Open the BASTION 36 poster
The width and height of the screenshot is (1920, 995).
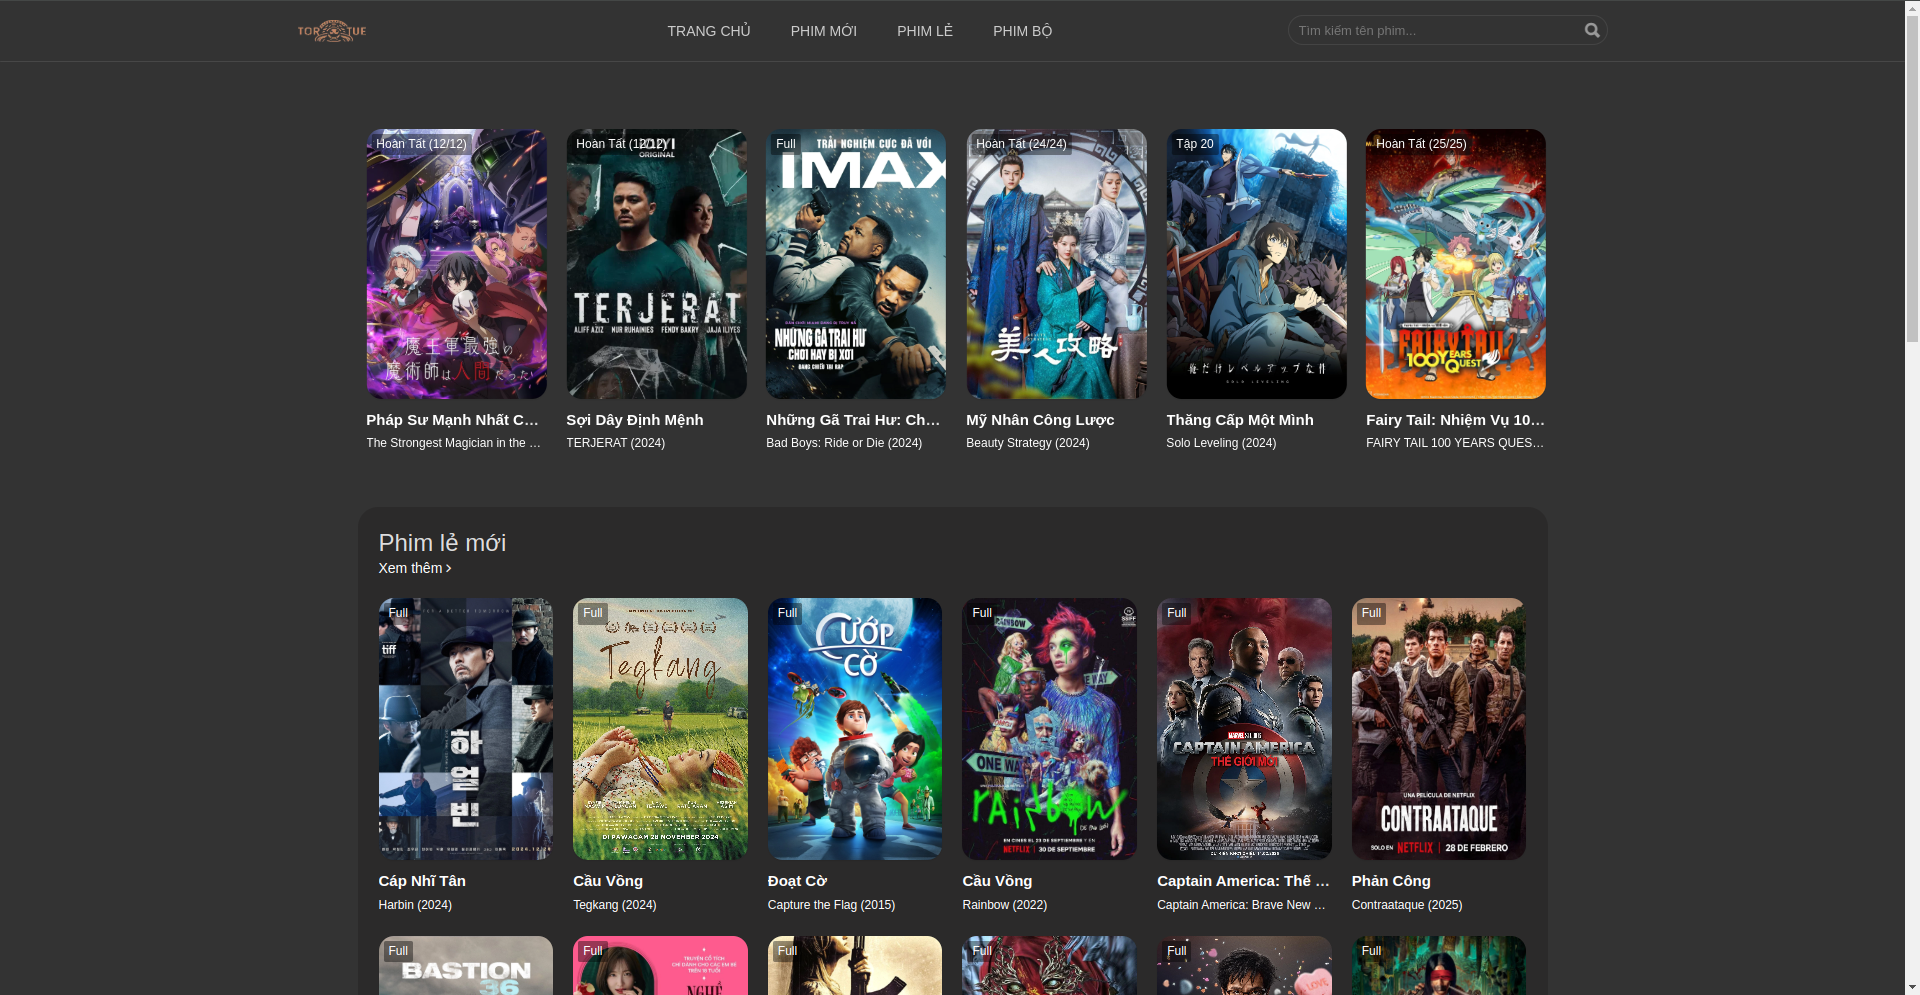pyautogui.click(x=466, y=965)
